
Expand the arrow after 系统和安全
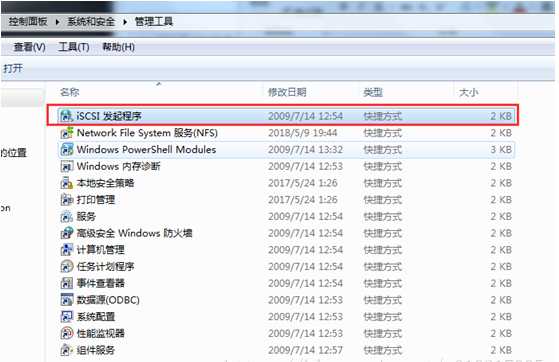pos(125,22)
